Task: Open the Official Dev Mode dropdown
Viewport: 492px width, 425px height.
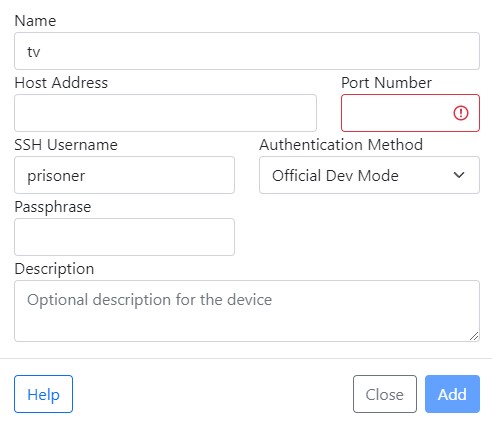Action: 369,175
